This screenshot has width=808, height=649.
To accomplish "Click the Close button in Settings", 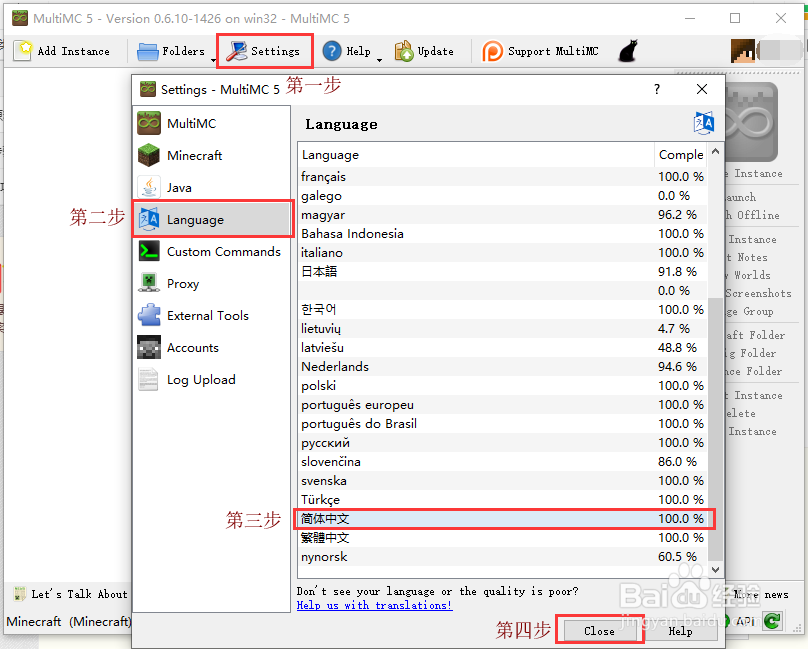I will click(x=599, y=631).
